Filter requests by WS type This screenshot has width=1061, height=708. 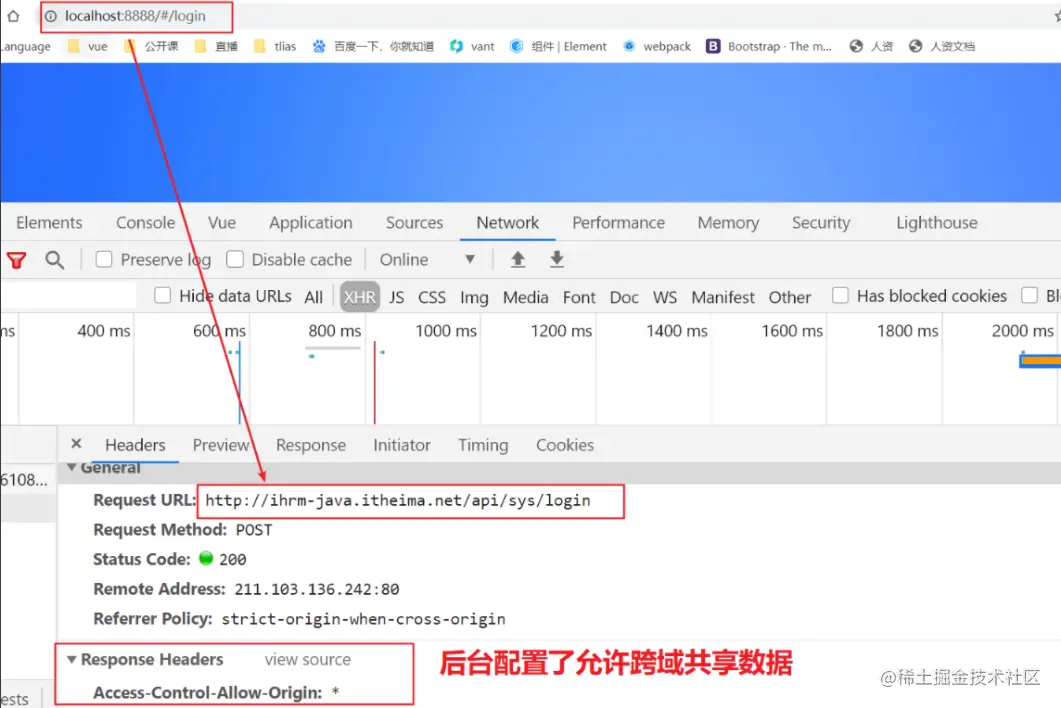pos(664,297)
